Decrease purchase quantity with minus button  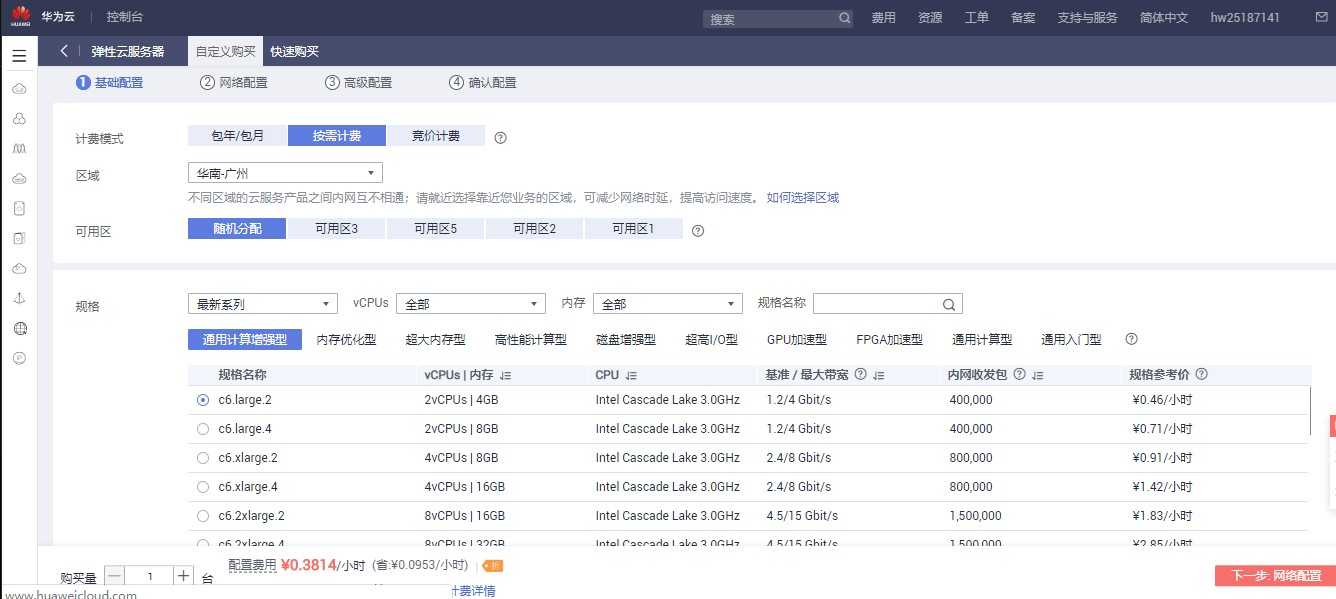pyautogui.click(x=114, y=577)
